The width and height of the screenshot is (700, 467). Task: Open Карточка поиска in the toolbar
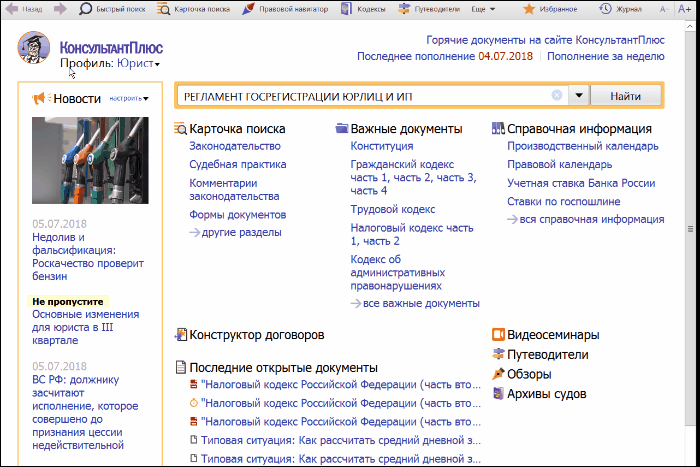click(x=194, y=9)
